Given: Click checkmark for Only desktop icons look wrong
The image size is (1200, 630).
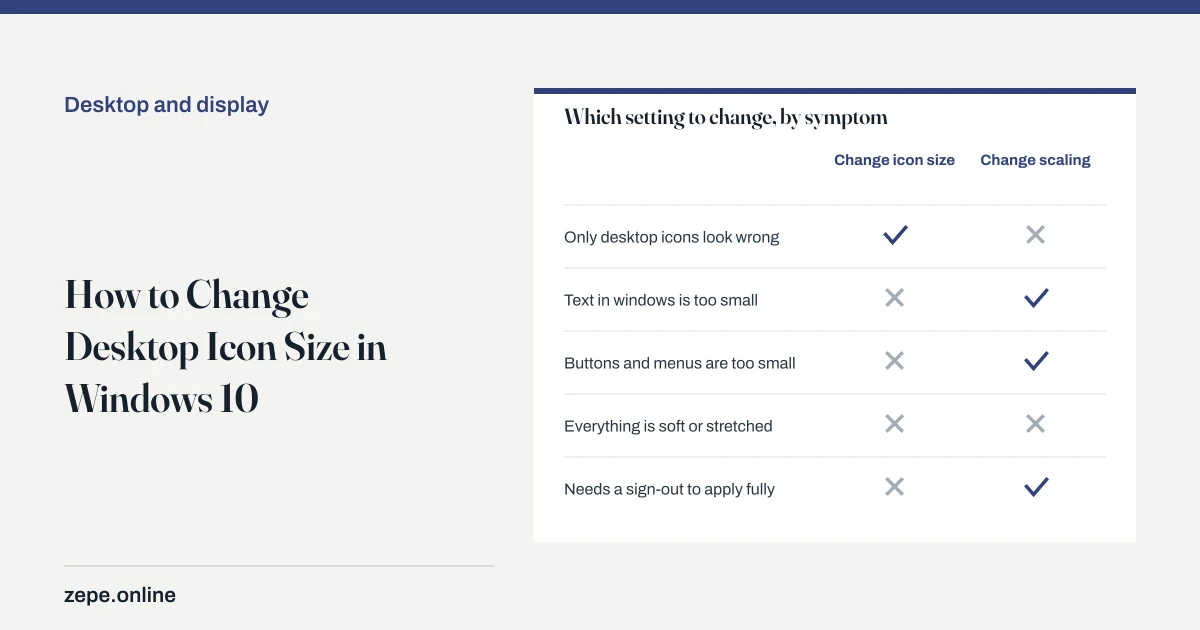Looking at the screenshot, I should tap(895, 236).
